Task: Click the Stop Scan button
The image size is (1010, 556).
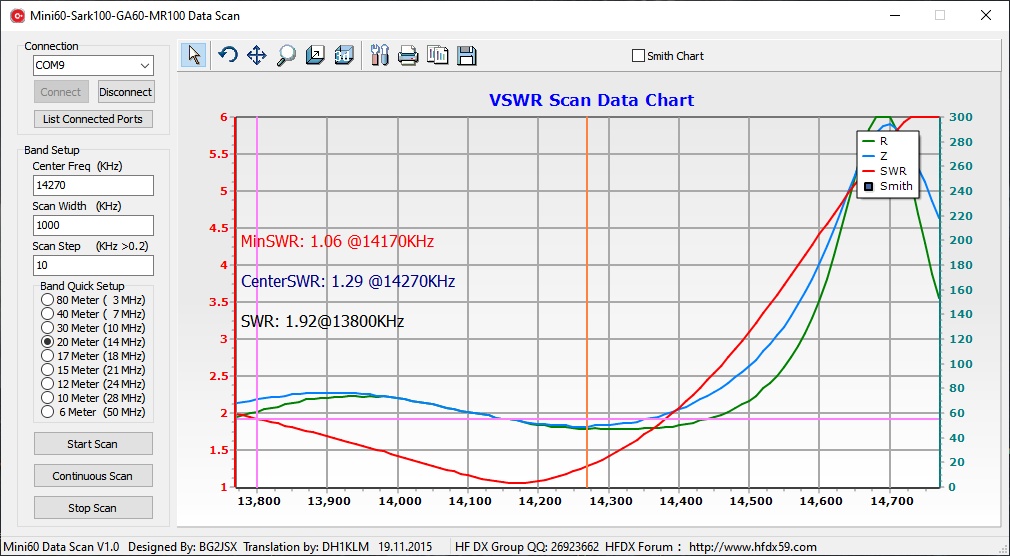Action: pyautogui.click(x=93, y=508)
